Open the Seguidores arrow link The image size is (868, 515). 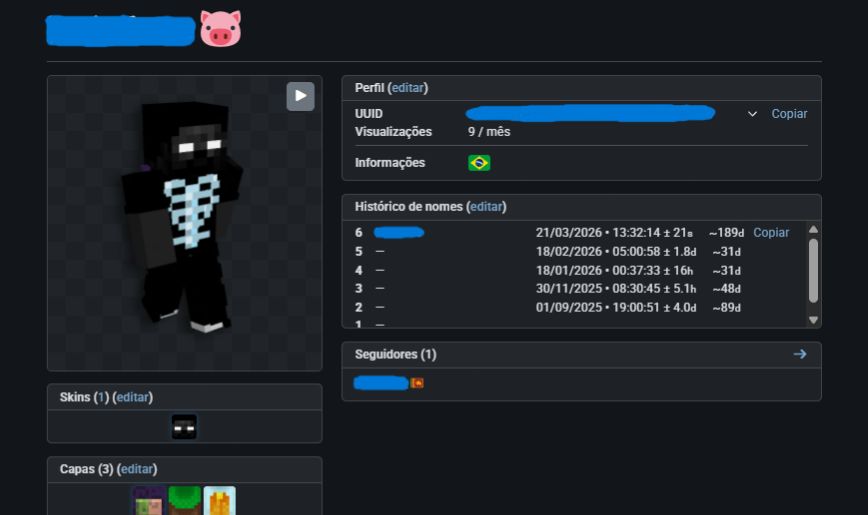pos(799,354)
